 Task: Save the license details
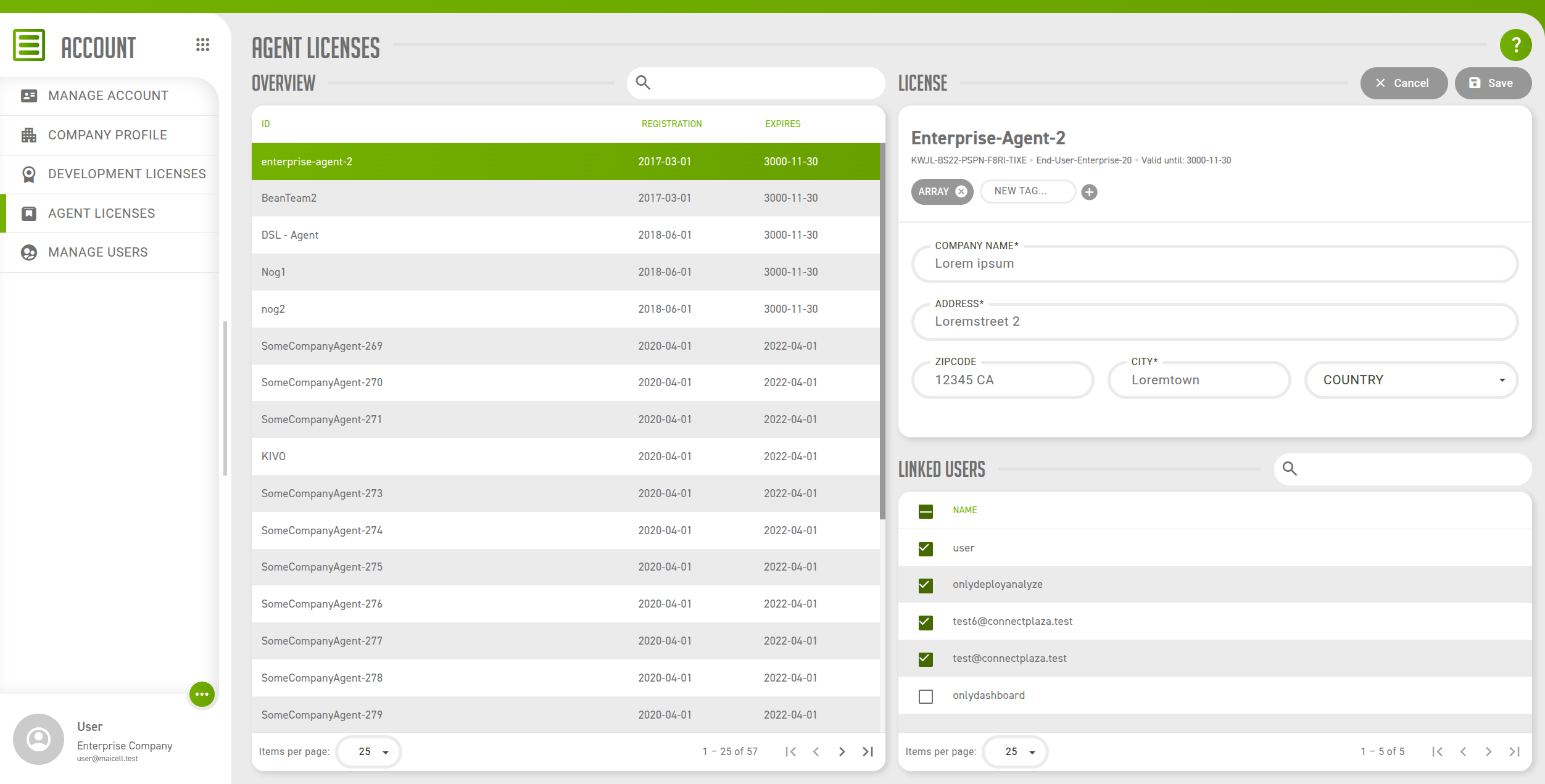[x=1493, y=83]
